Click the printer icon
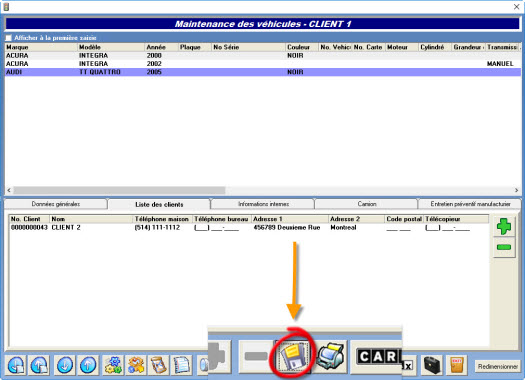Viewport: 525px width, 380px height. (330, 357)
